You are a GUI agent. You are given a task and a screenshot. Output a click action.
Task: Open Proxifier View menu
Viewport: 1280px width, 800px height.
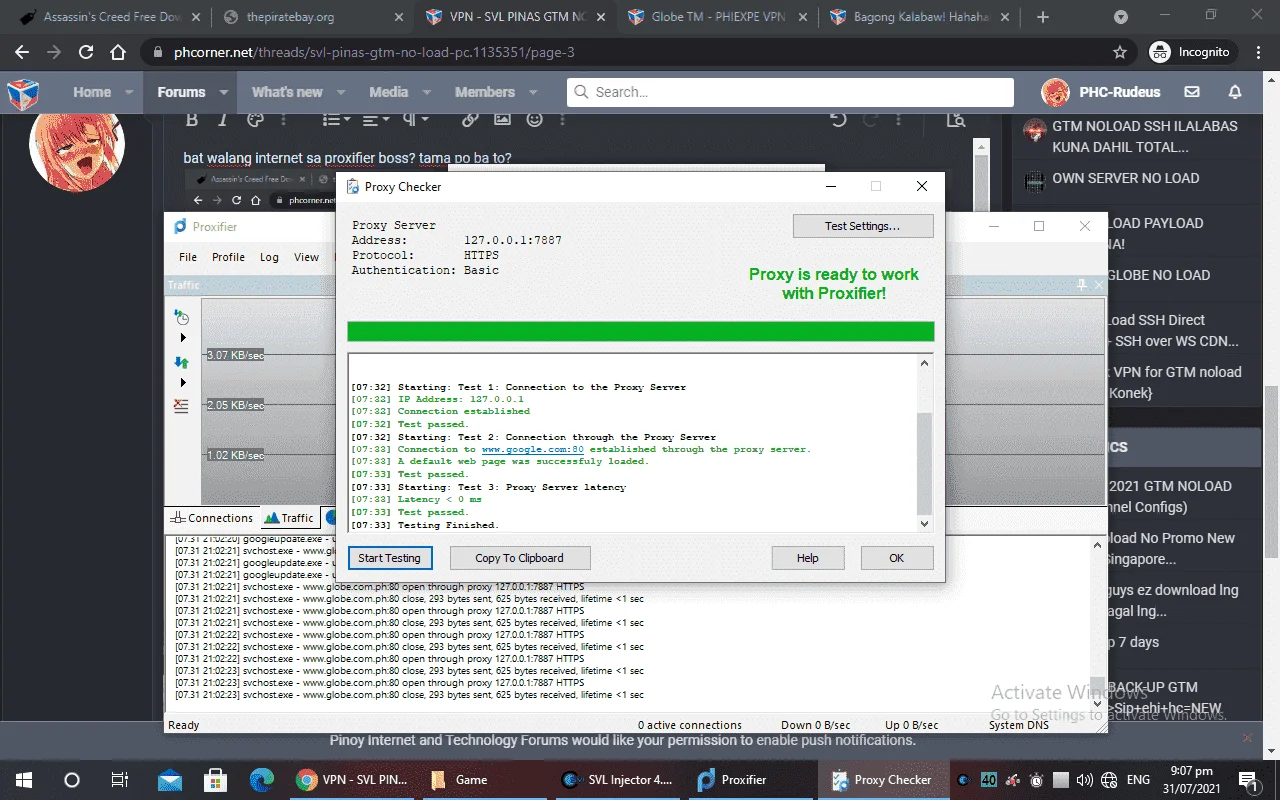click(306, 257)
